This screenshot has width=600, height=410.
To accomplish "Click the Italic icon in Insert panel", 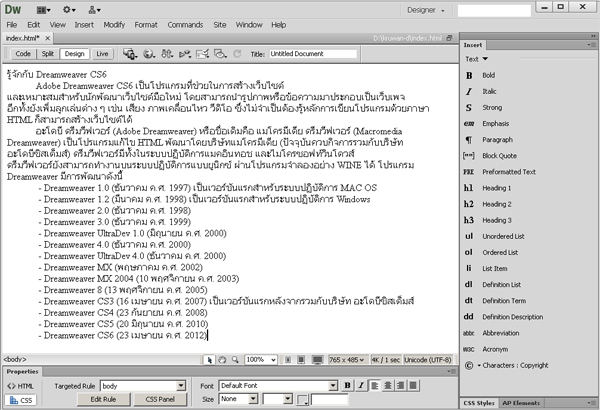I will 469,91.
